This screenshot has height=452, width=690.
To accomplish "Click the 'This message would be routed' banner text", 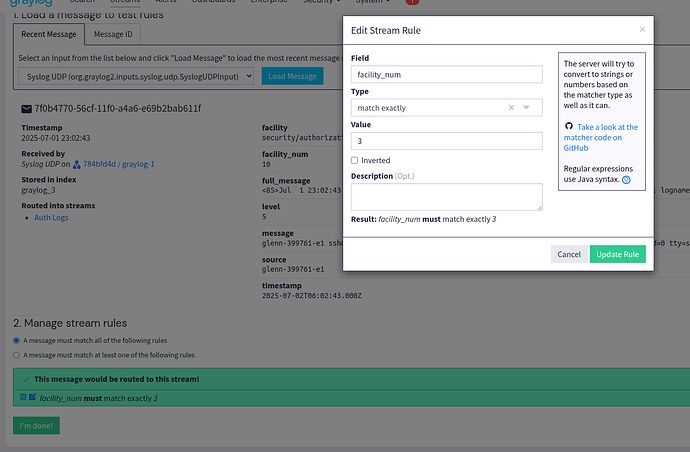I will click(x=117, y=379).
